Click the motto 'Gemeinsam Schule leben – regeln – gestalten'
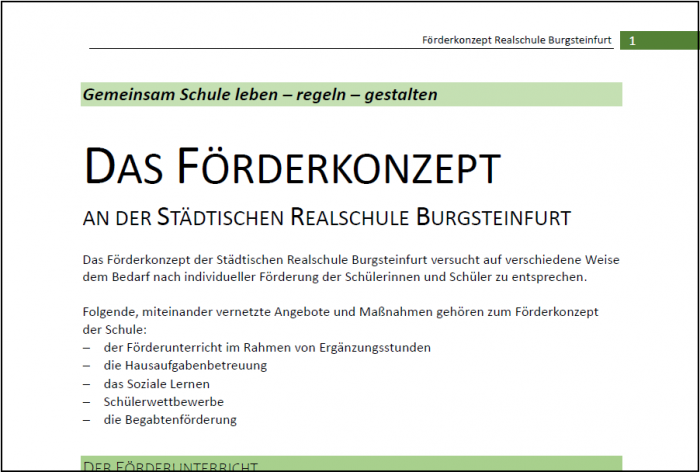The width and height of the screenshot is (700, 472). 260,94
